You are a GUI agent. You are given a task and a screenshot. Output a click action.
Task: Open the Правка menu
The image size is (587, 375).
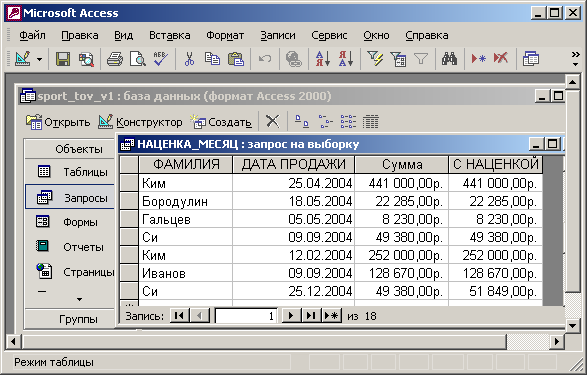coord(80,35)
